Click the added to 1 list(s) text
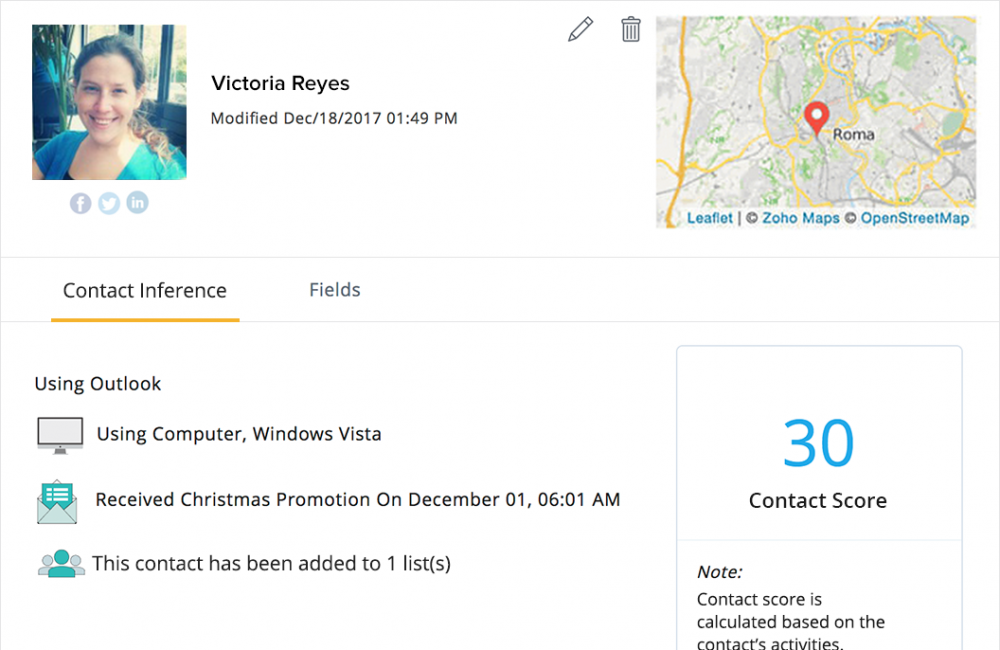Screen dimensions: 1000x650 click(271, 564)
